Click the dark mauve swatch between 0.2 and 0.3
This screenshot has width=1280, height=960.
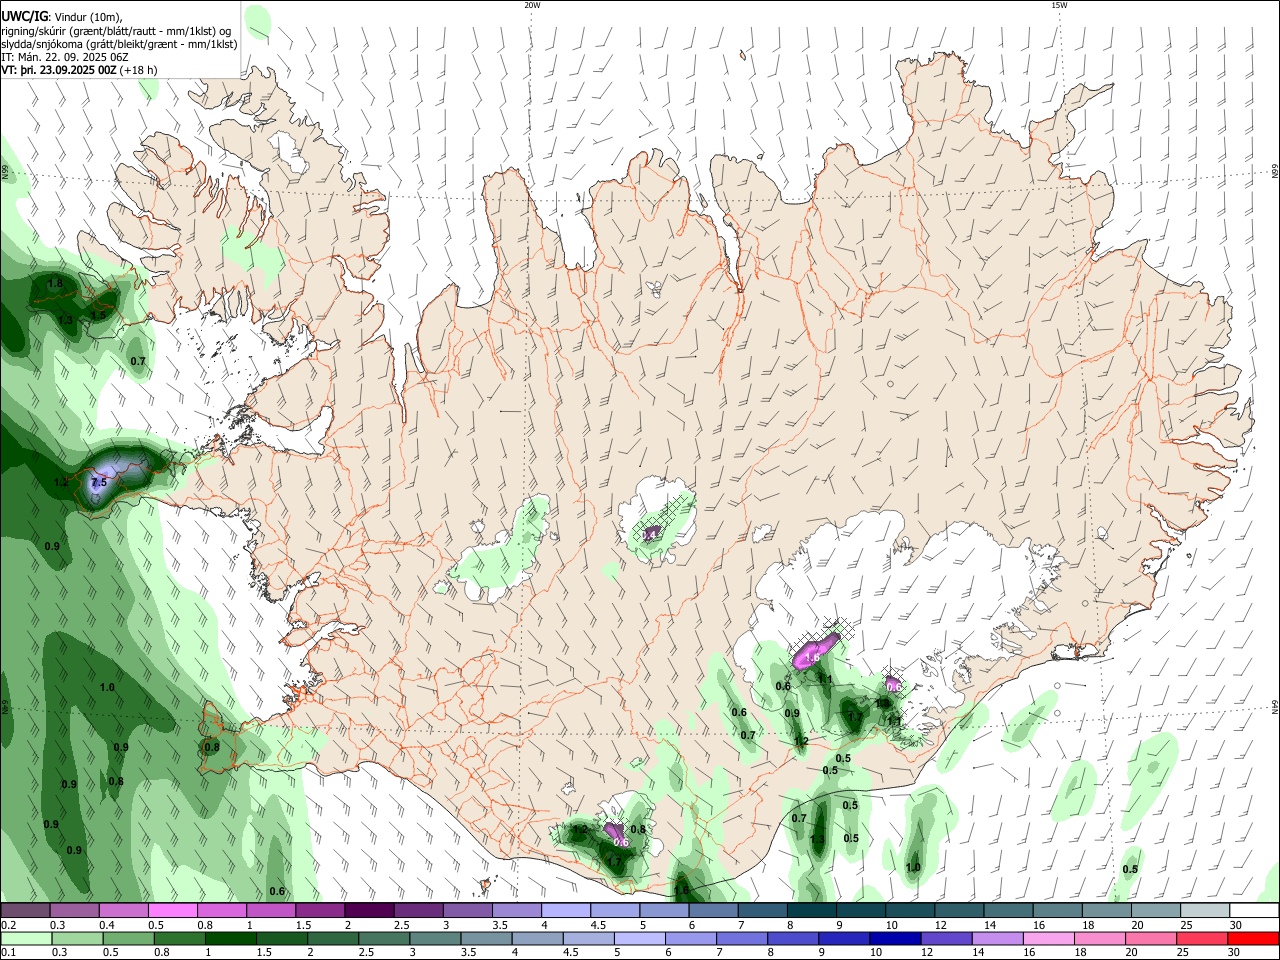[25, 910]
